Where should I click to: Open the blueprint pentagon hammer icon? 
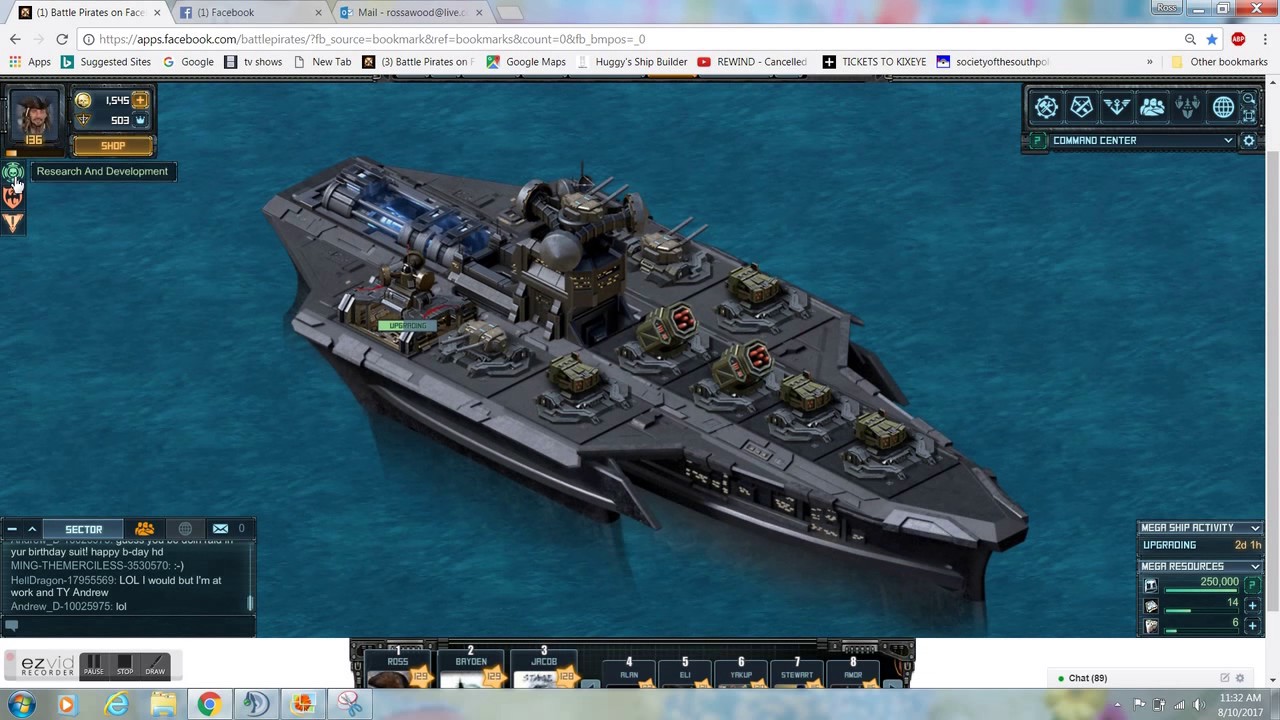(x=1082, y=107)
